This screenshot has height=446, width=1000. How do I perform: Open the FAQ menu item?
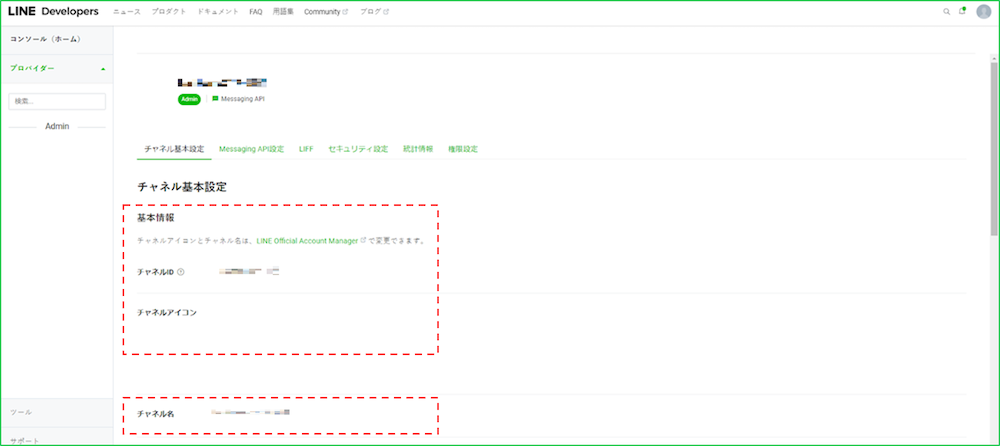point(256,11)
